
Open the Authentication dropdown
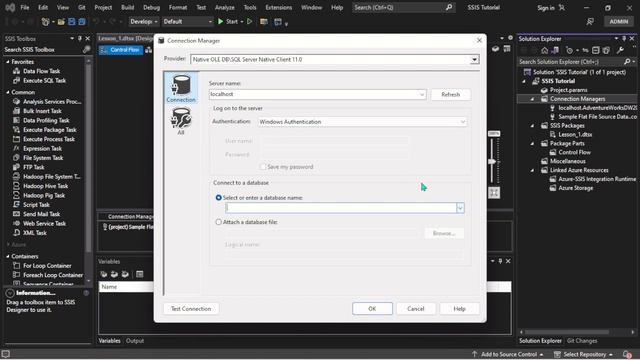tap(462, 122)
